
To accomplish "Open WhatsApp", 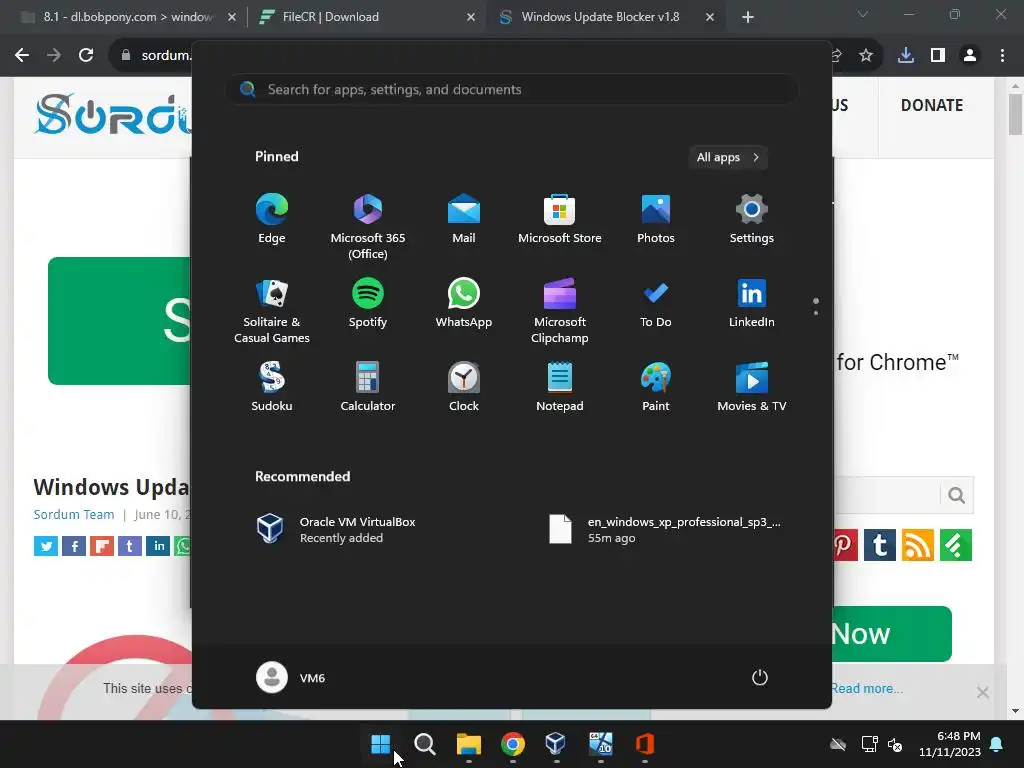I will coord(464,303).
